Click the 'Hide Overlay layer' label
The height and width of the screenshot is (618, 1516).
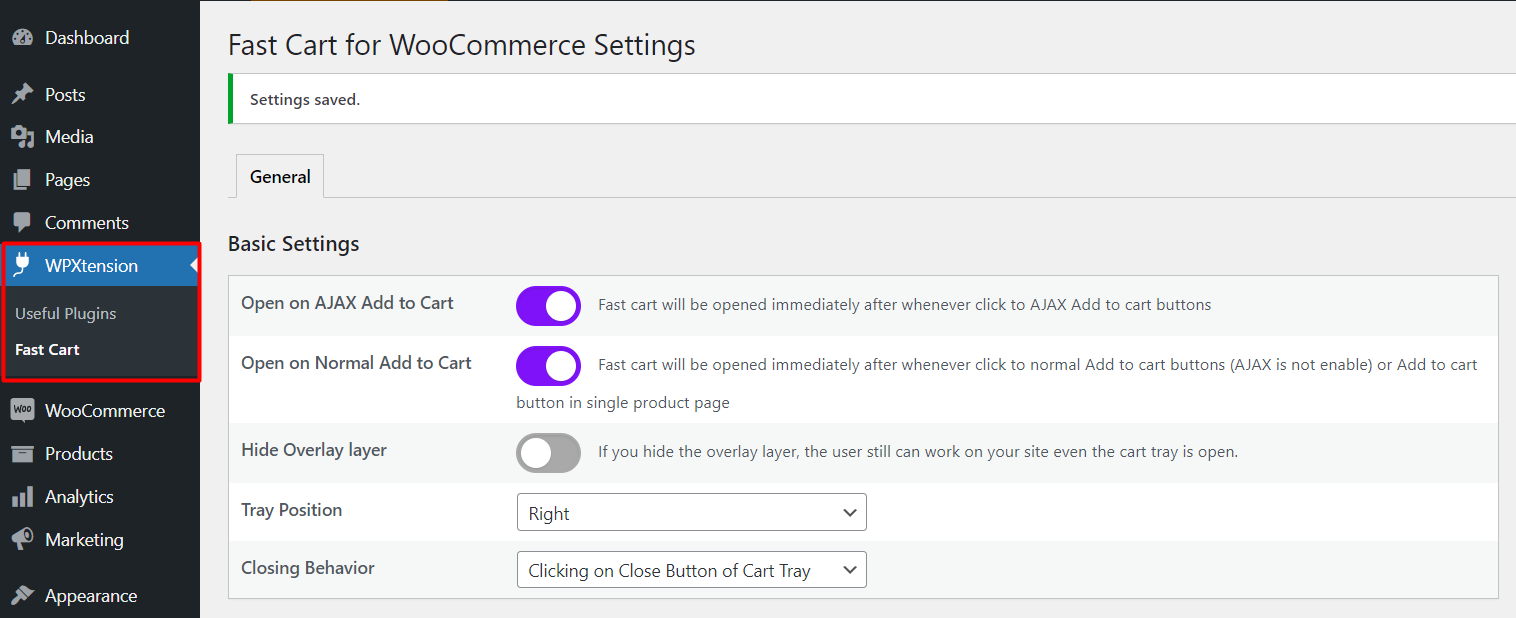point(314,450)
